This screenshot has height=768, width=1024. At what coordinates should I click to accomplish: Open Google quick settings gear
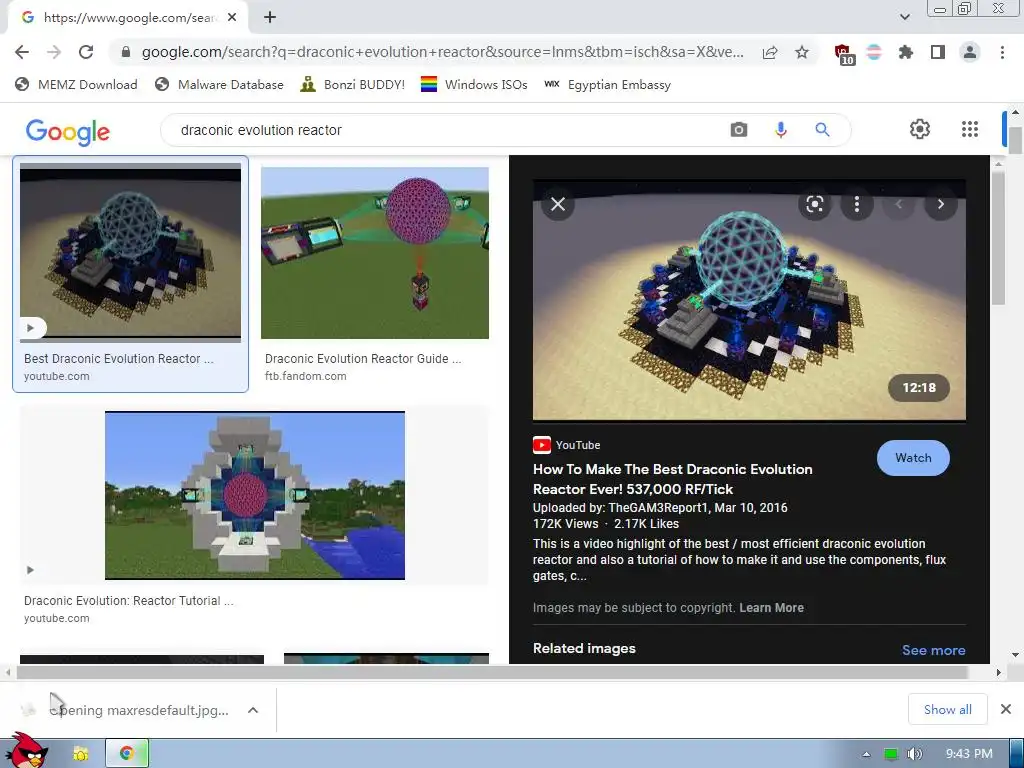point(920,129)
